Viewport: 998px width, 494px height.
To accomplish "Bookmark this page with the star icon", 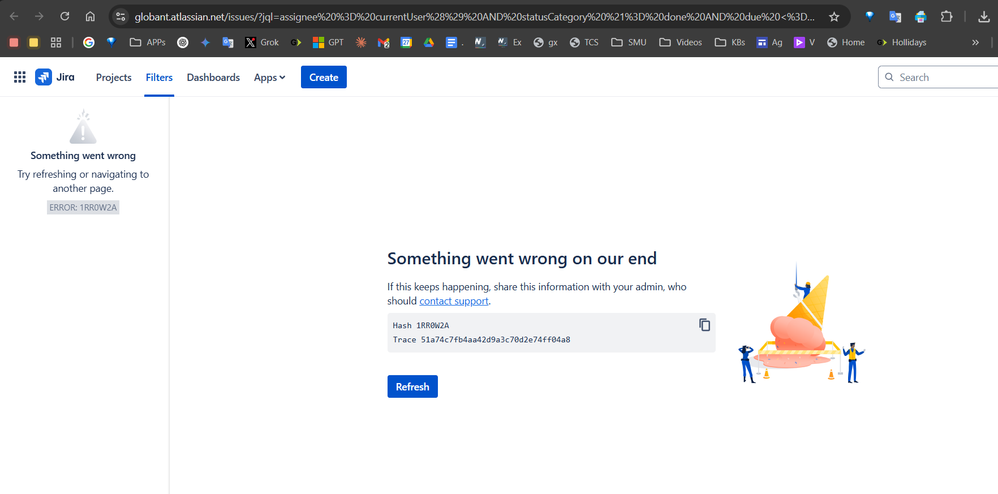I will pyautogui.click(x=834, y=17).
